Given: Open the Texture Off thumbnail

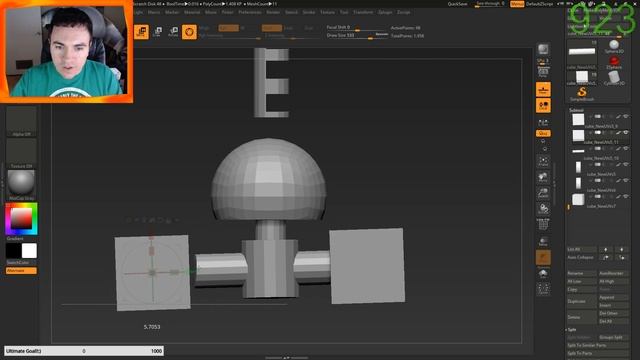Looking at the screenshot, I should (21, 153).
